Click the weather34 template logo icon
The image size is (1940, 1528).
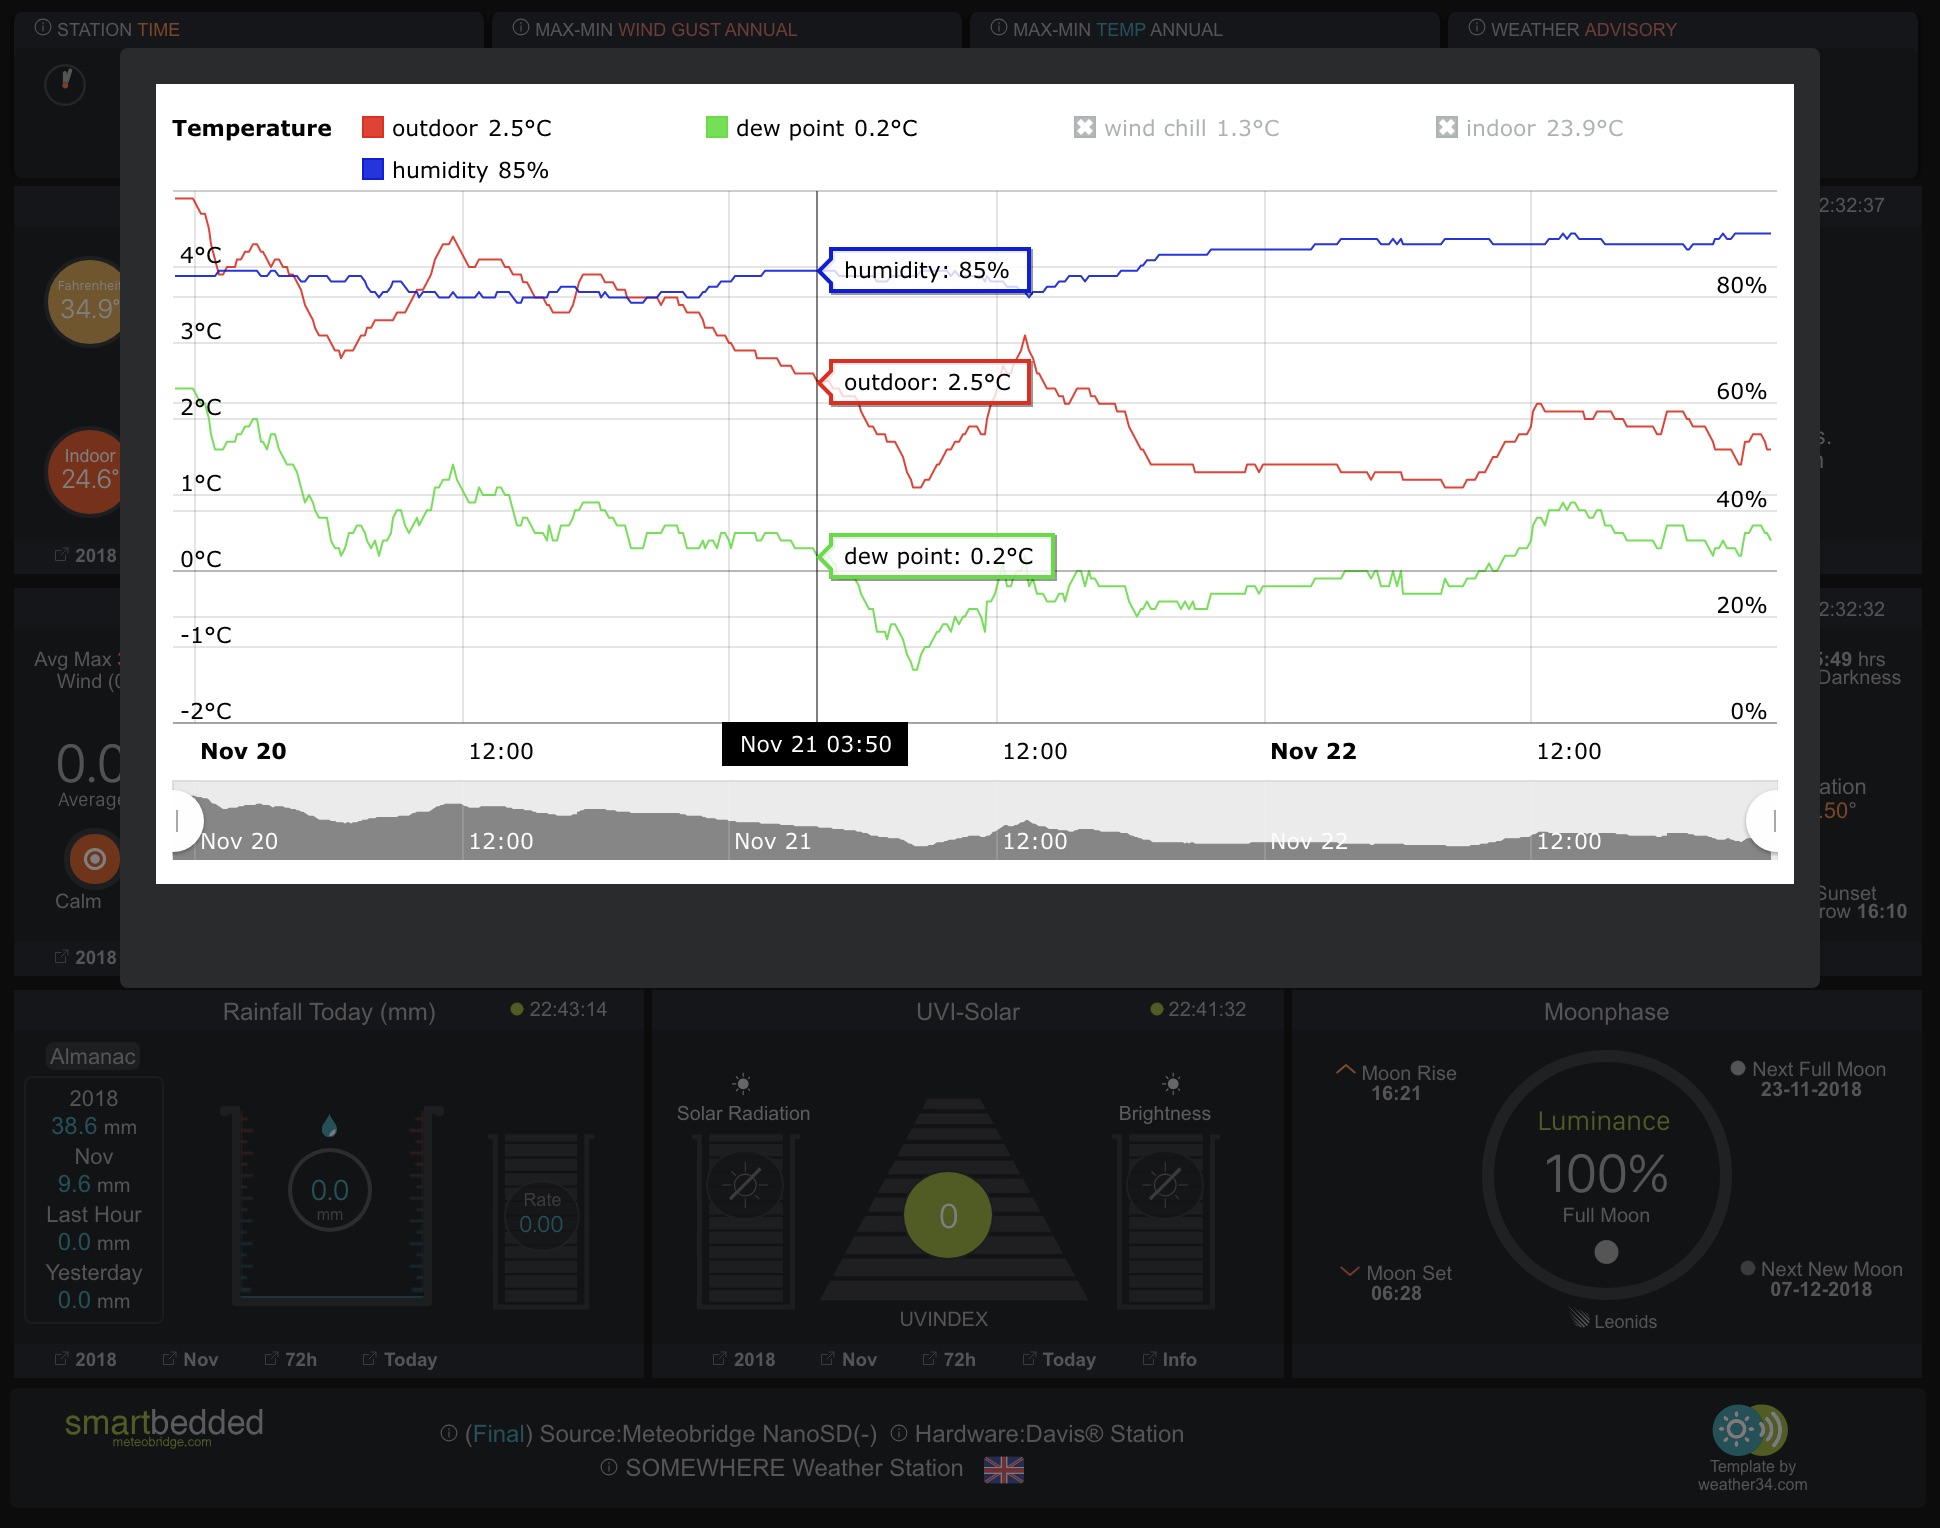pyautogui.click(x=1750, y=1431)
